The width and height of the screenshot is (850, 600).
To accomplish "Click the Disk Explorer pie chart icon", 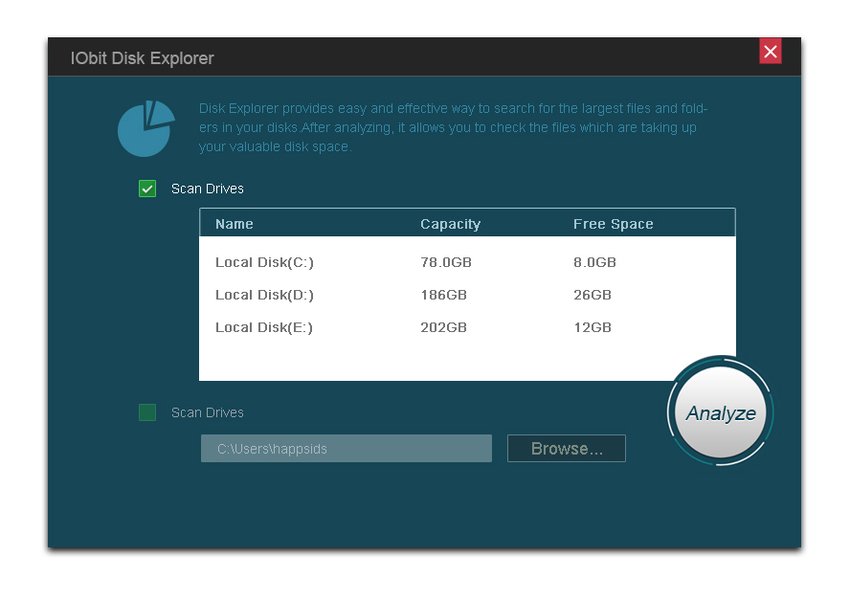I will coord(146,128).
